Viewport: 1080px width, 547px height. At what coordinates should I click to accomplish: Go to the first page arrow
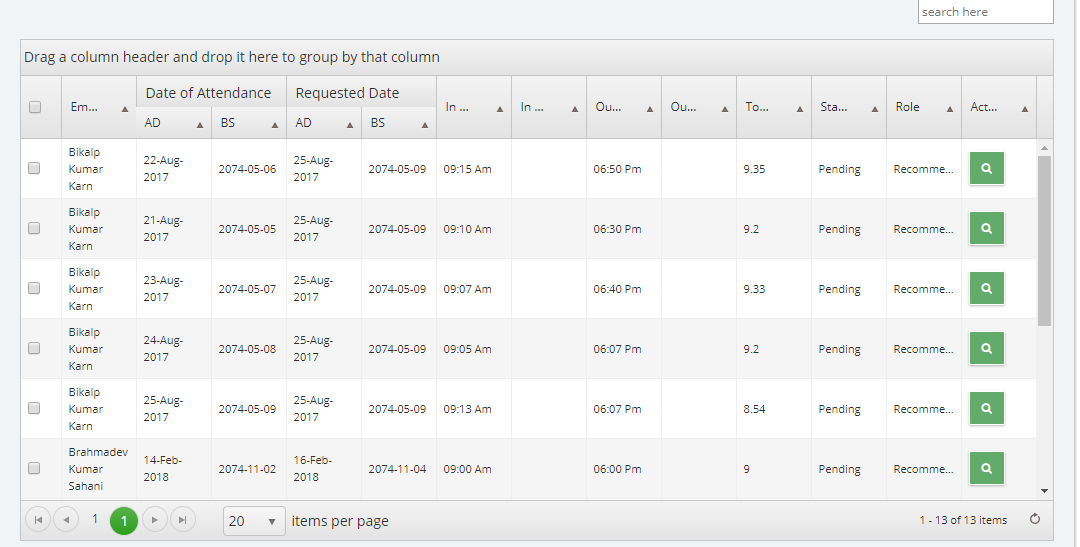point(38,519)
